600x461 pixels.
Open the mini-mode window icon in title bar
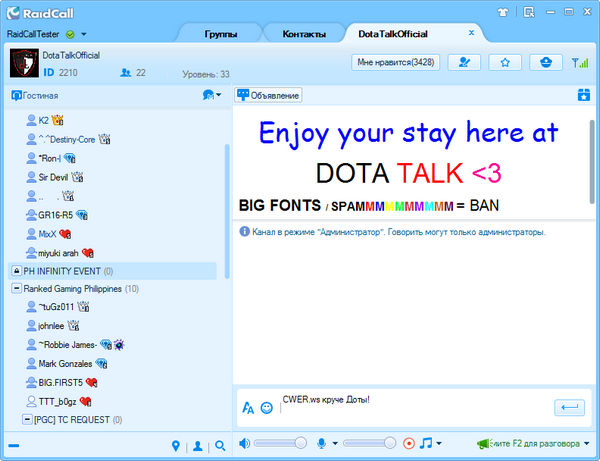[x=529, y=12]
